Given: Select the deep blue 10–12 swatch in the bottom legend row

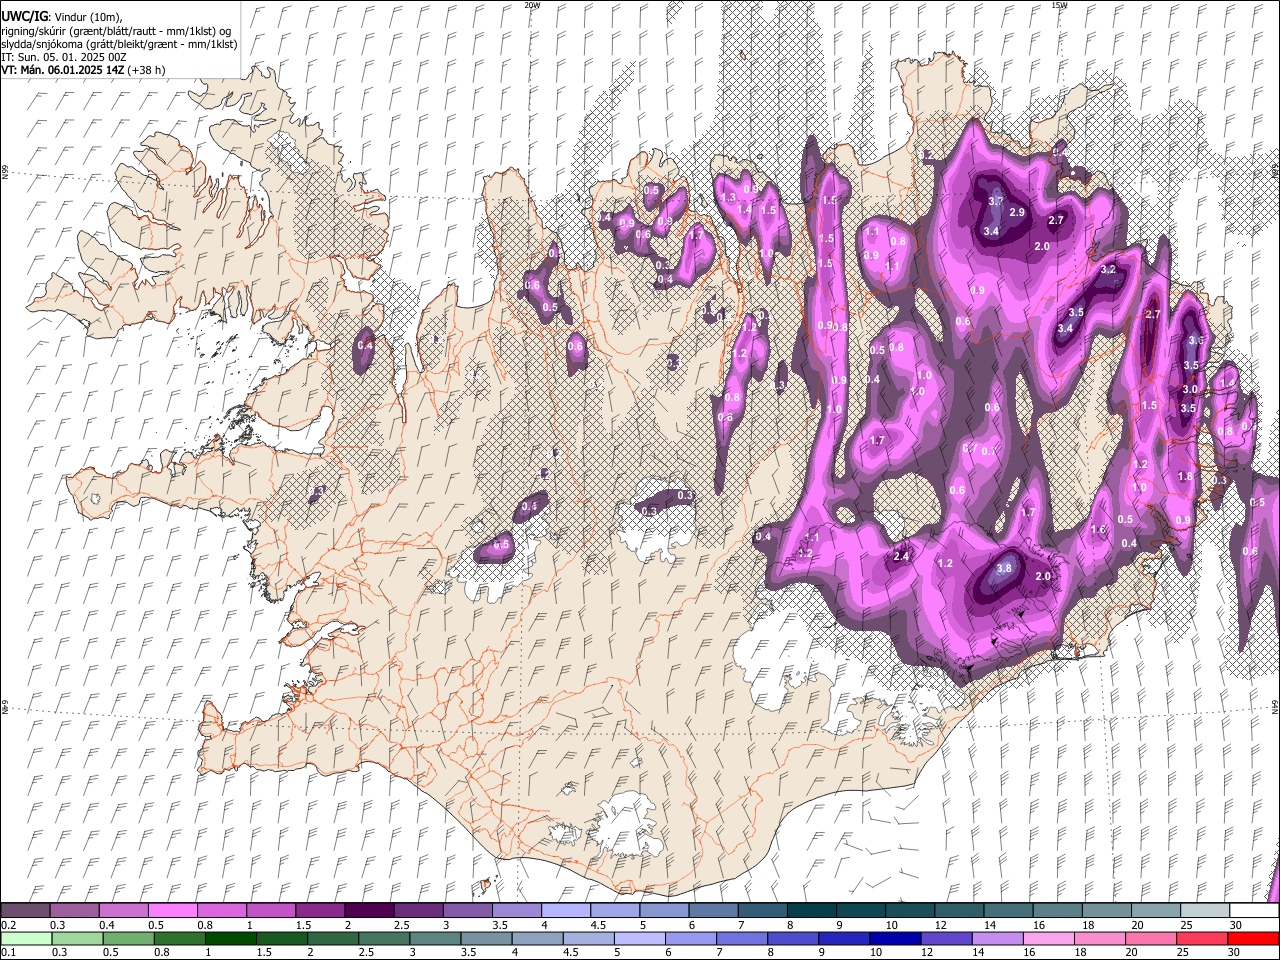Looking at the screenshot, I should pos(897,938).
